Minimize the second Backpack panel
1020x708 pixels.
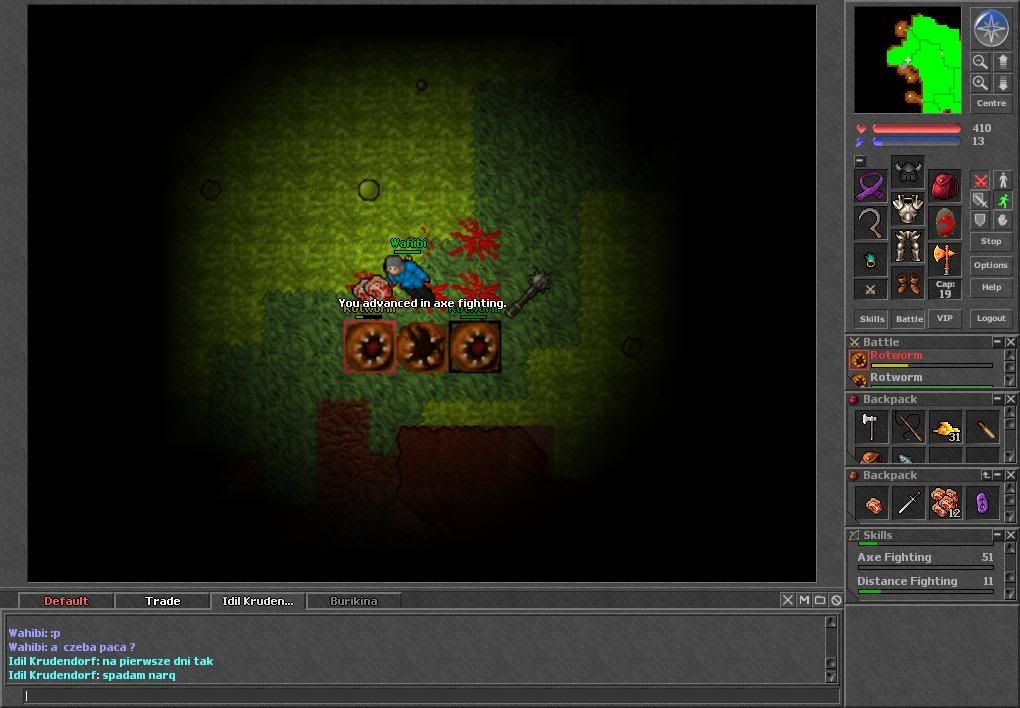997,475
